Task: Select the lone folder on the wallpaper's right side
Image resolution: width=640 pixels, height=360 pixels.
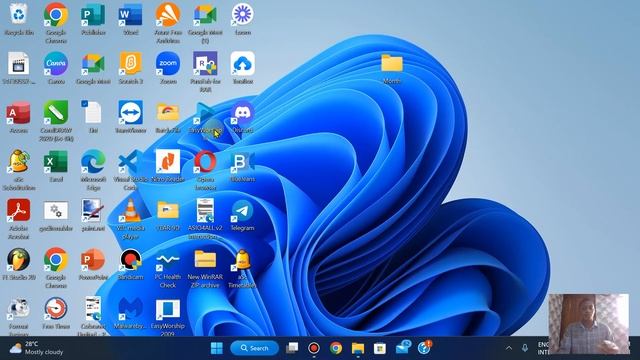Action: (392, 68)
